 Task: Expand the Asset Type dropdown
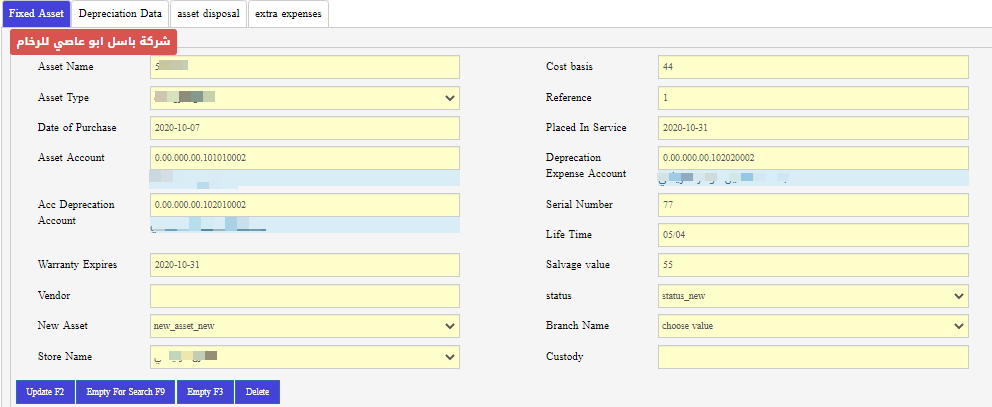pos(305,98)
